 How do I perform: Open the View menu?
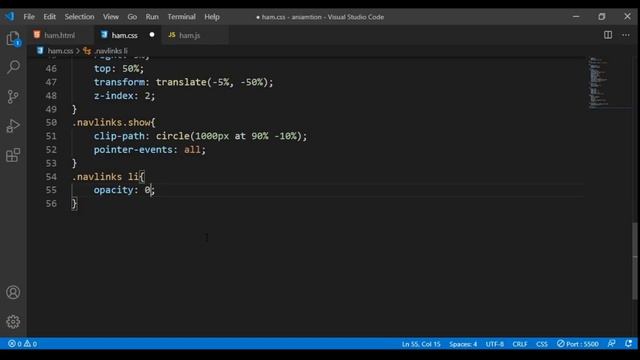111,17
